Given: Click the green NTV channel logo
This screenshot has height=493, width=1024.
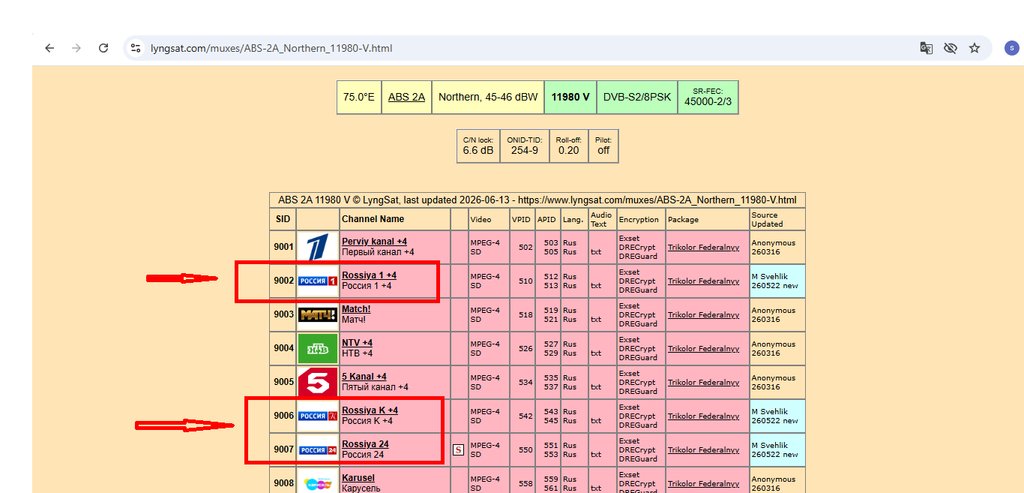Looking at the screenshot, I should [318, 349].
